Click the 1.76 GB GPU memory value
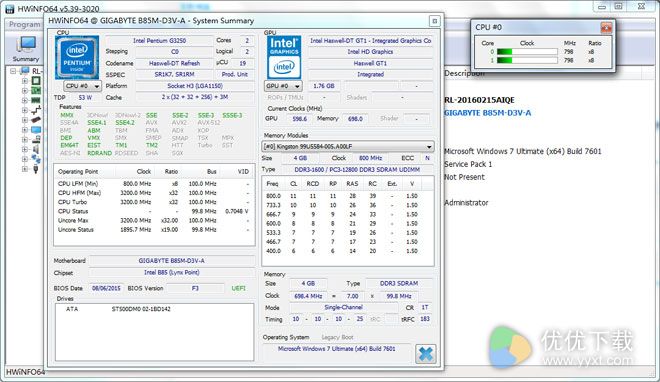This screenshot has height=382, width=660. click(323, 86)
